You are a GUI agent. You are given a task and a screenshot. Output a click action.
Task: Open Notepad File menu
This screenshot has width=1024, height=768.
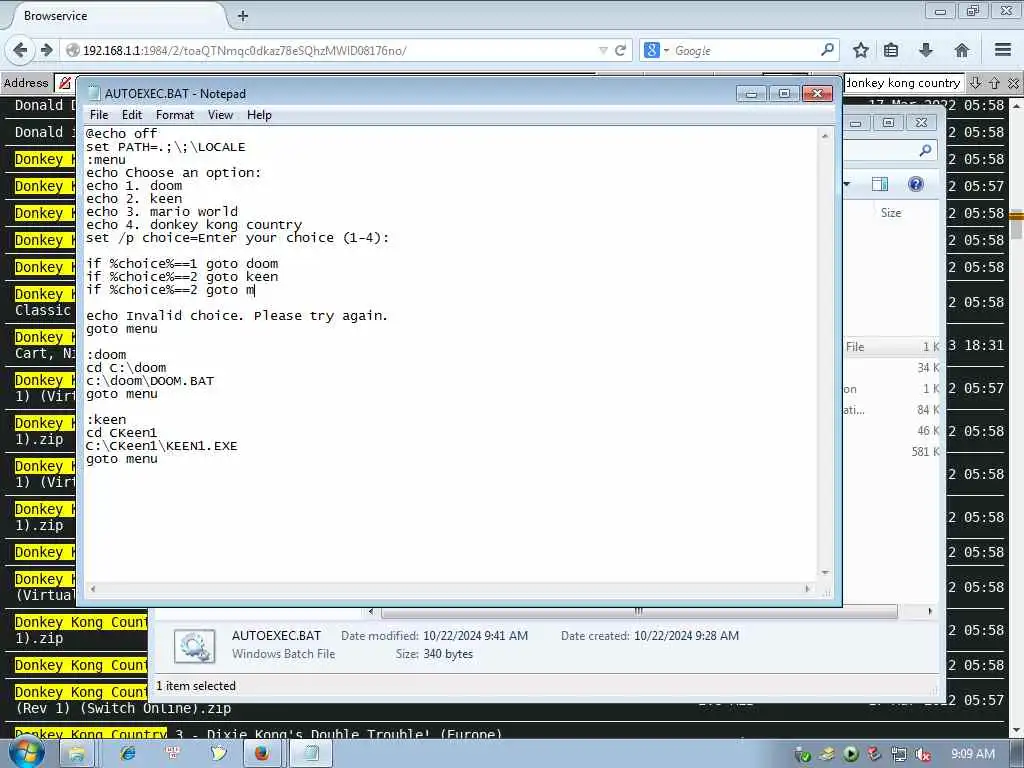tap(99, 115)
